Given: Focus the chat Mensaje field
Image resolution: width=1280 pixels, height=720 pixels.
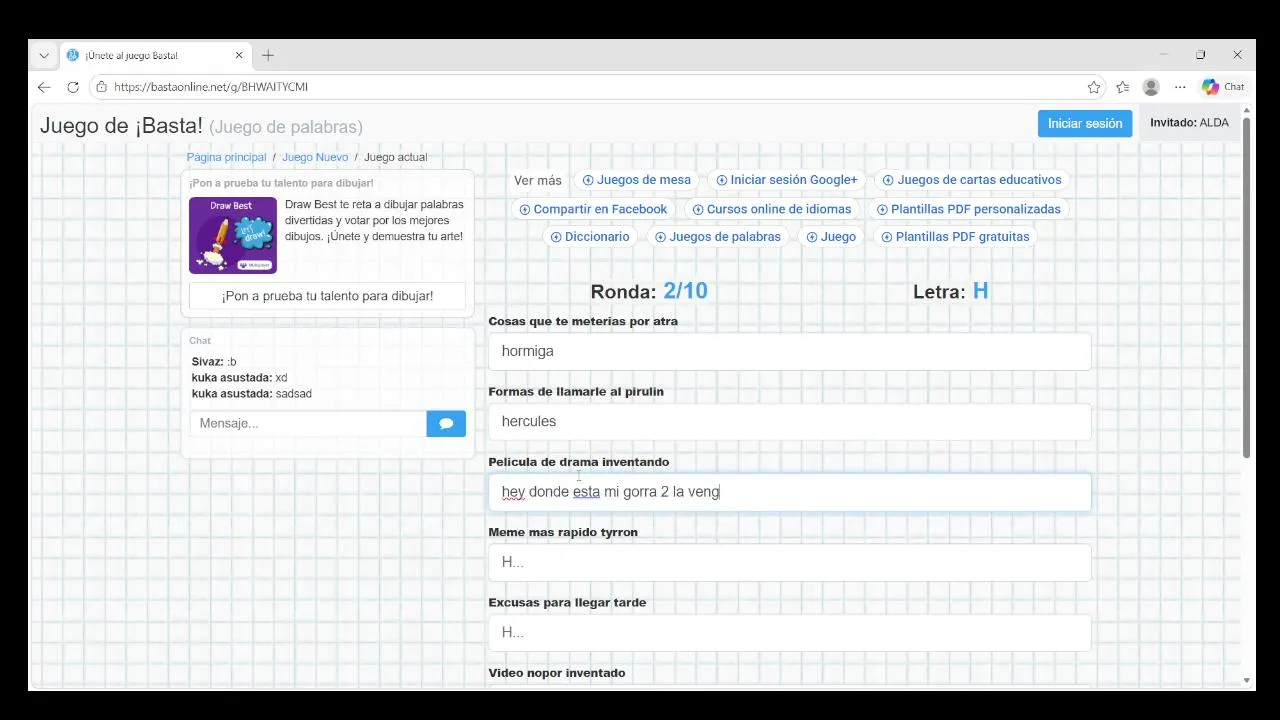Looking at the screenshot, I should 308,423.
